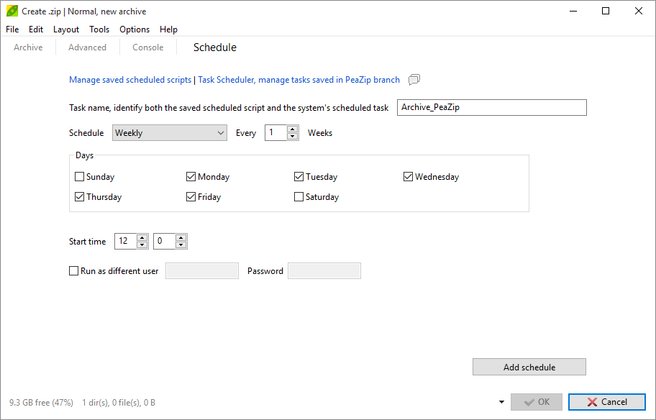Decrease the Every weeks value with down arrow
The height and width of the screenshot is (420, 656).
[x=293, y=136]
